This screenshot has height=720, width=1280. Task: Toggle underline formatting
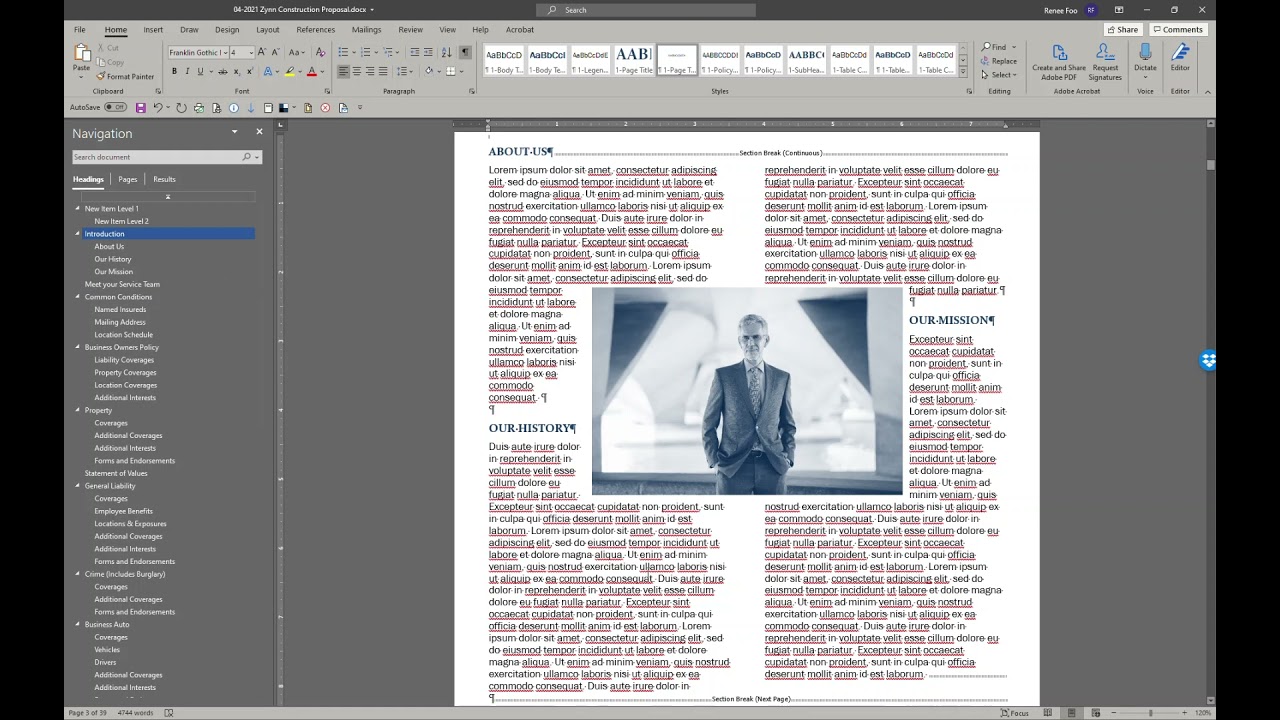[x=200, y=71]
